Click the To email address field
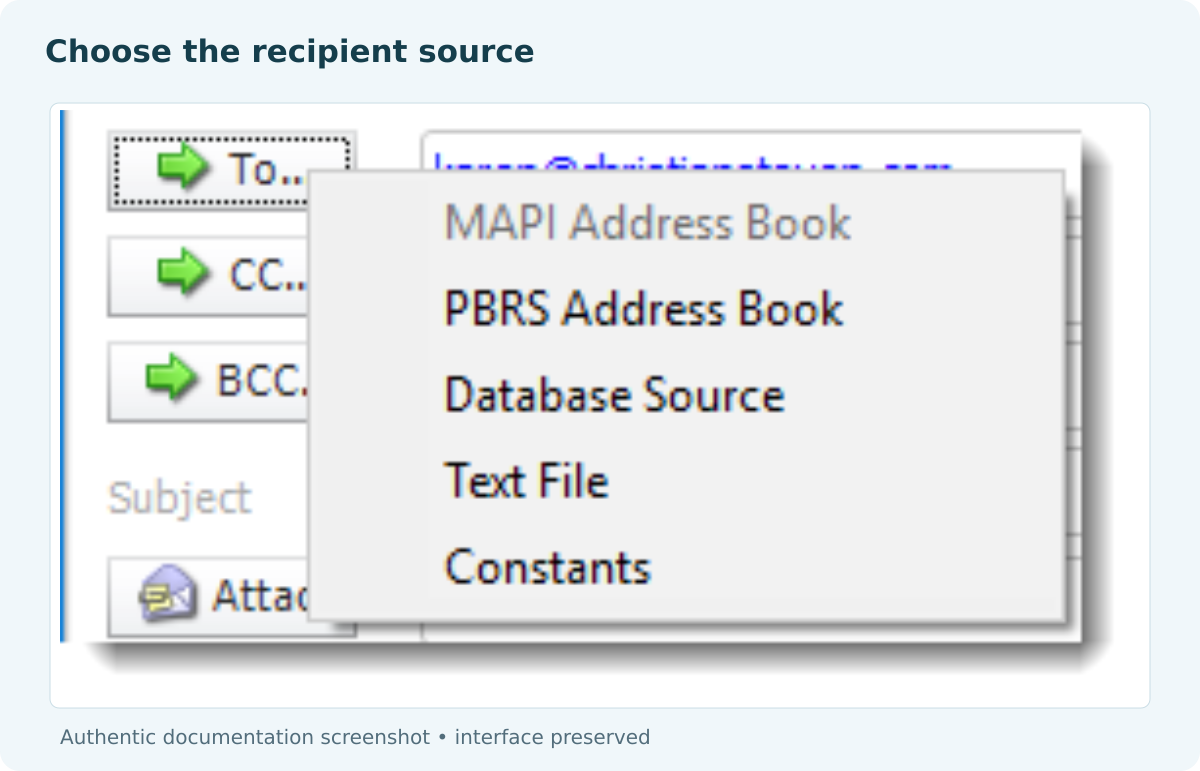 point(752,150)
